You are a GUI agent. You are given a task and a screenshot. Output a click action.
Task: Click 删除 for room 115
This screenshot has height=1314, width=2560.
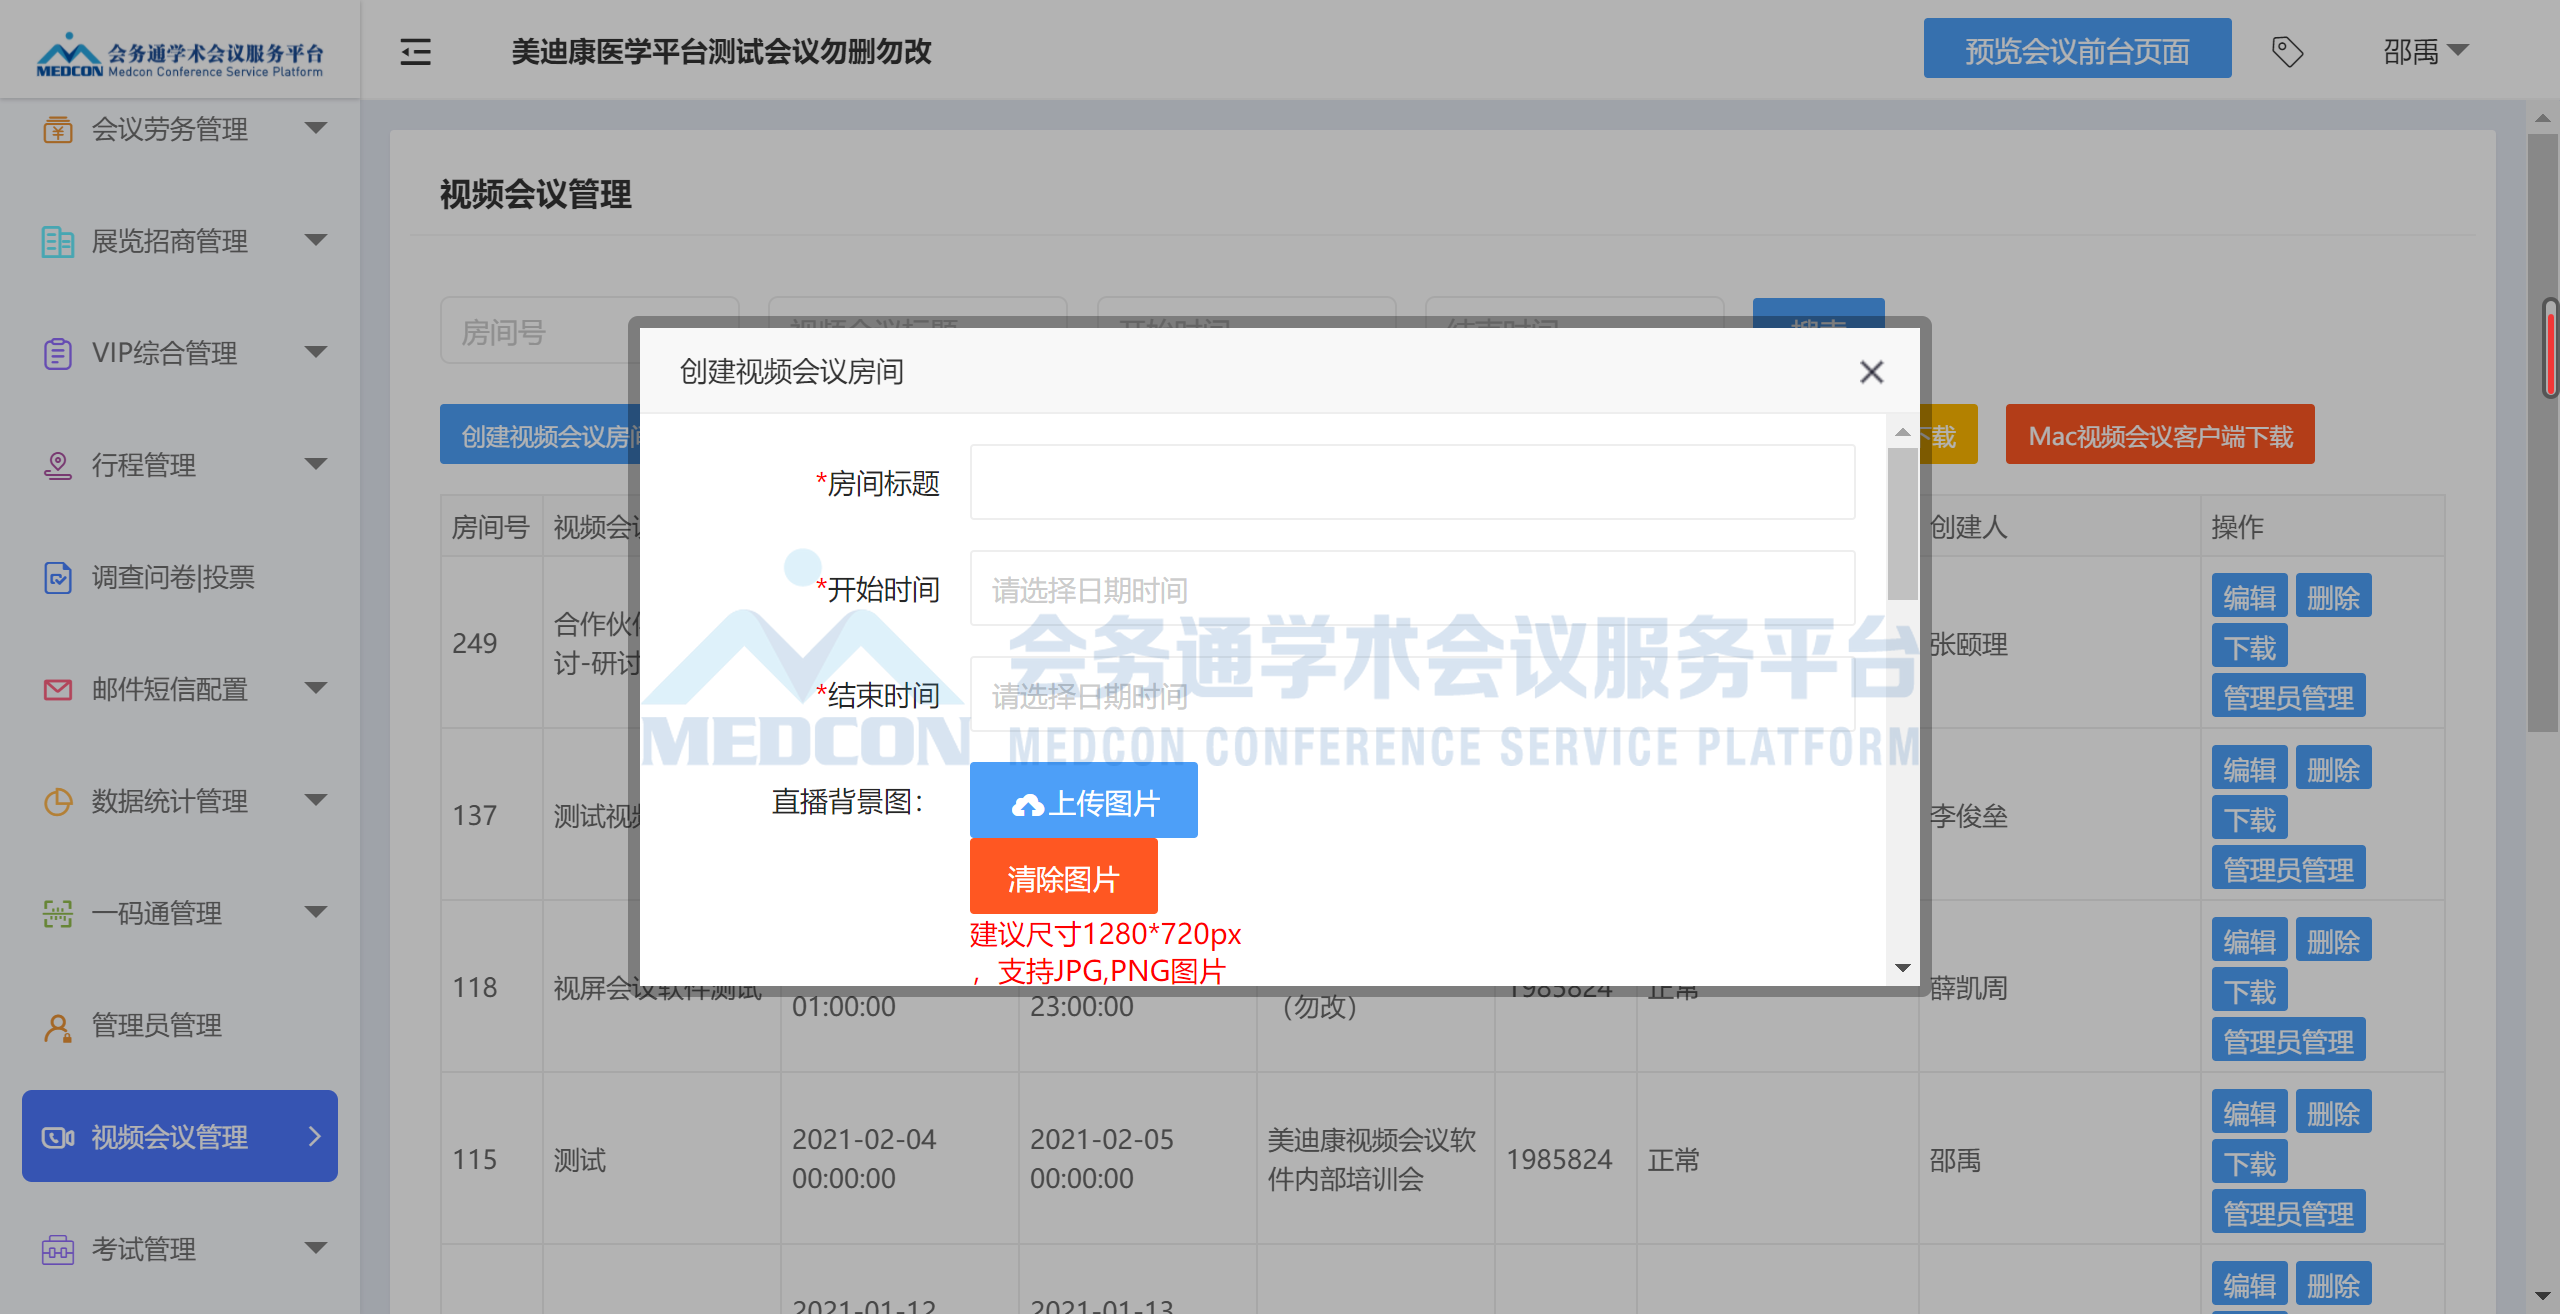[x=2333, y=1112]
